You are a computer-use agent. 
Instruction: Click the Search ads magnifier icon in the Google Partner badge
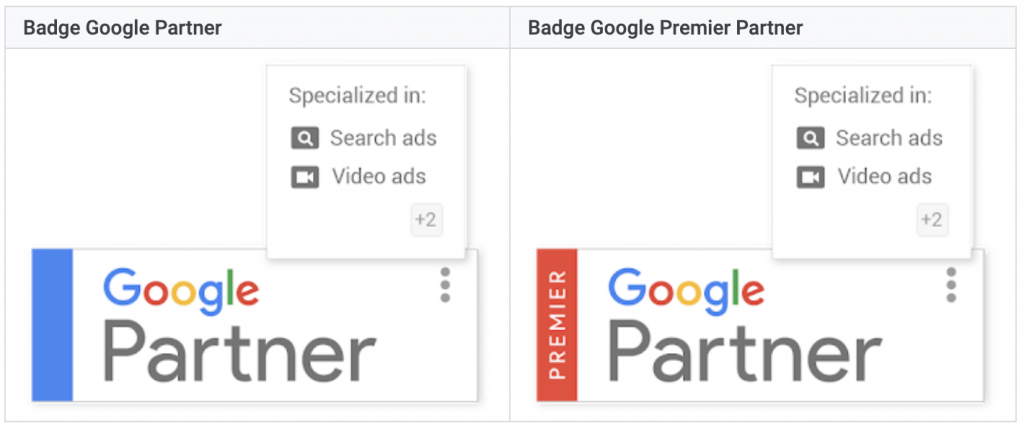pos(304,138)
